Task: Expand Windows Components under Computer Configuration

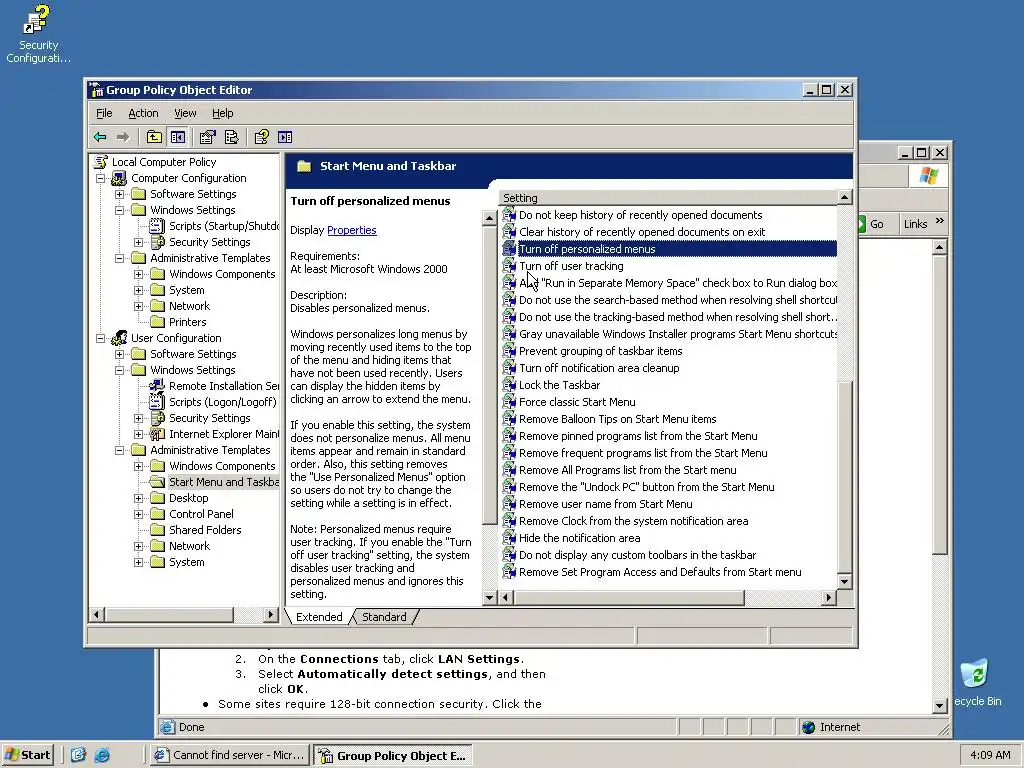Action: (138, 274)
